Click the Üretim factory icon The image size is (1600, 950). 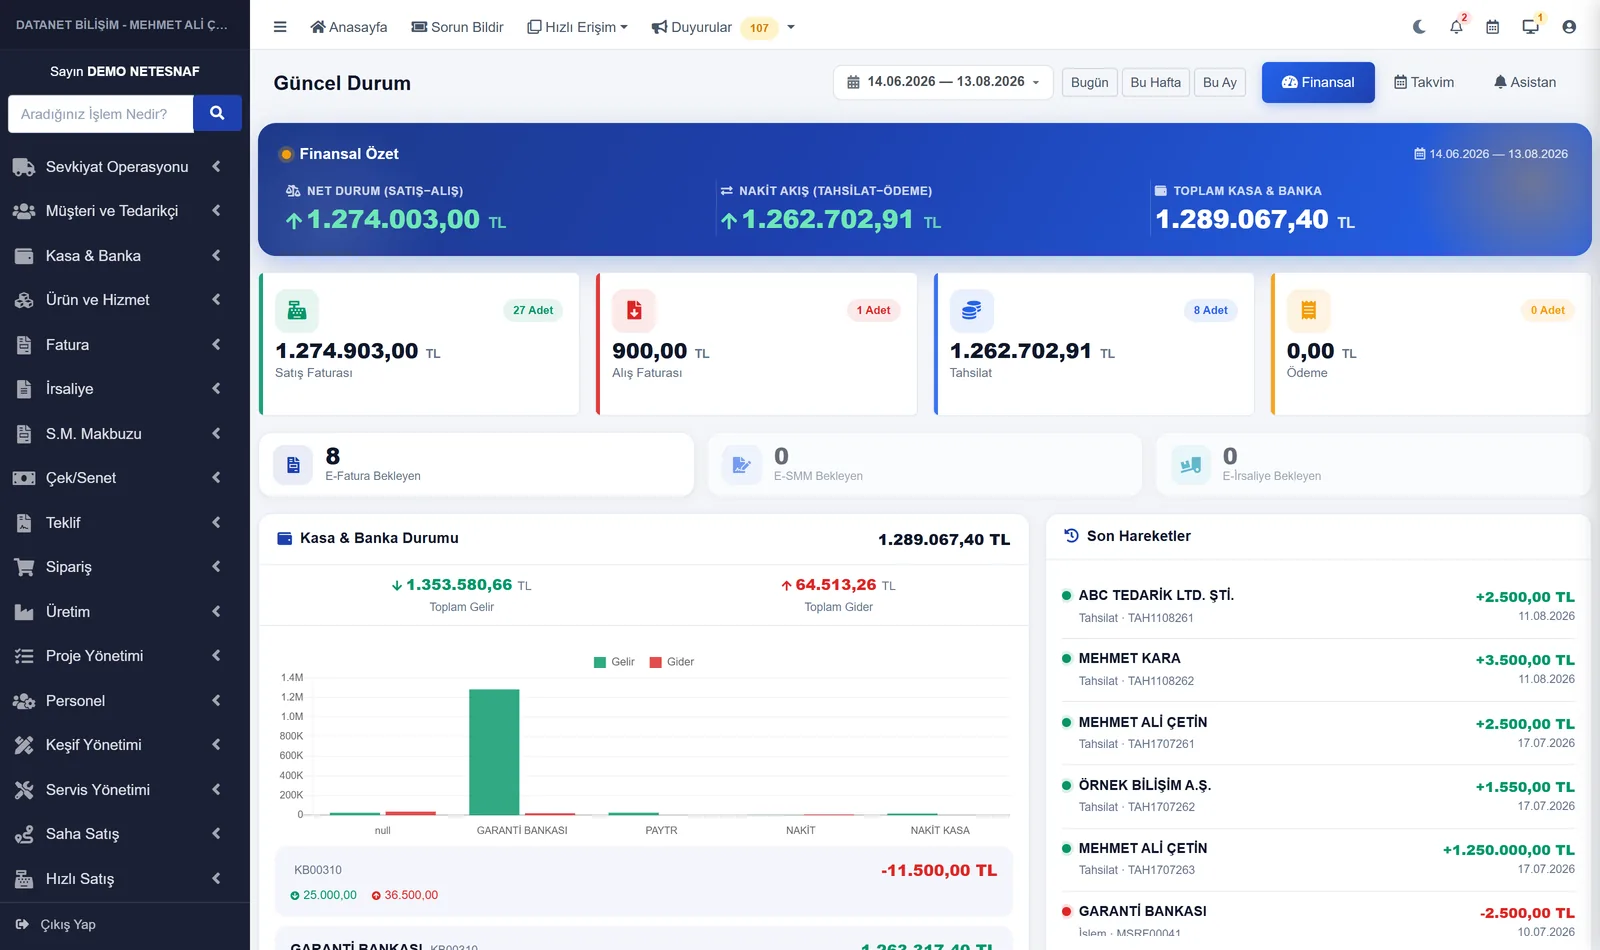click(x=24, y=612)
